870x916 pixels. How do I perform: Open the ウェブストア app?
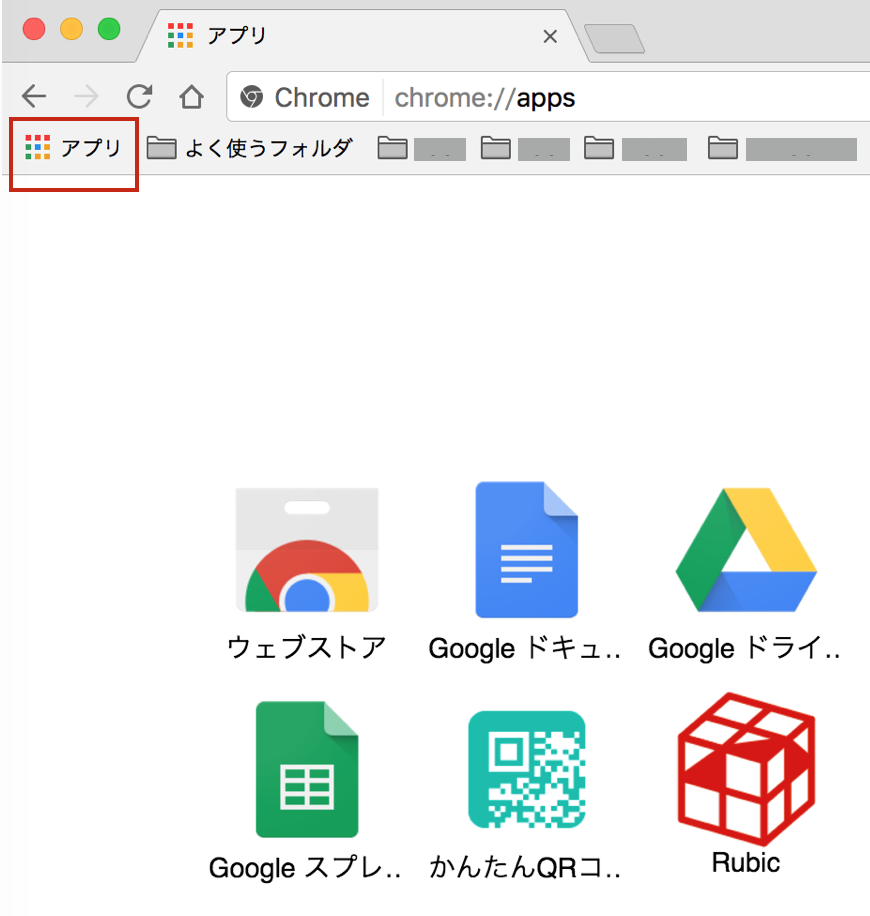pyautogui.click(x=306, y=549)
